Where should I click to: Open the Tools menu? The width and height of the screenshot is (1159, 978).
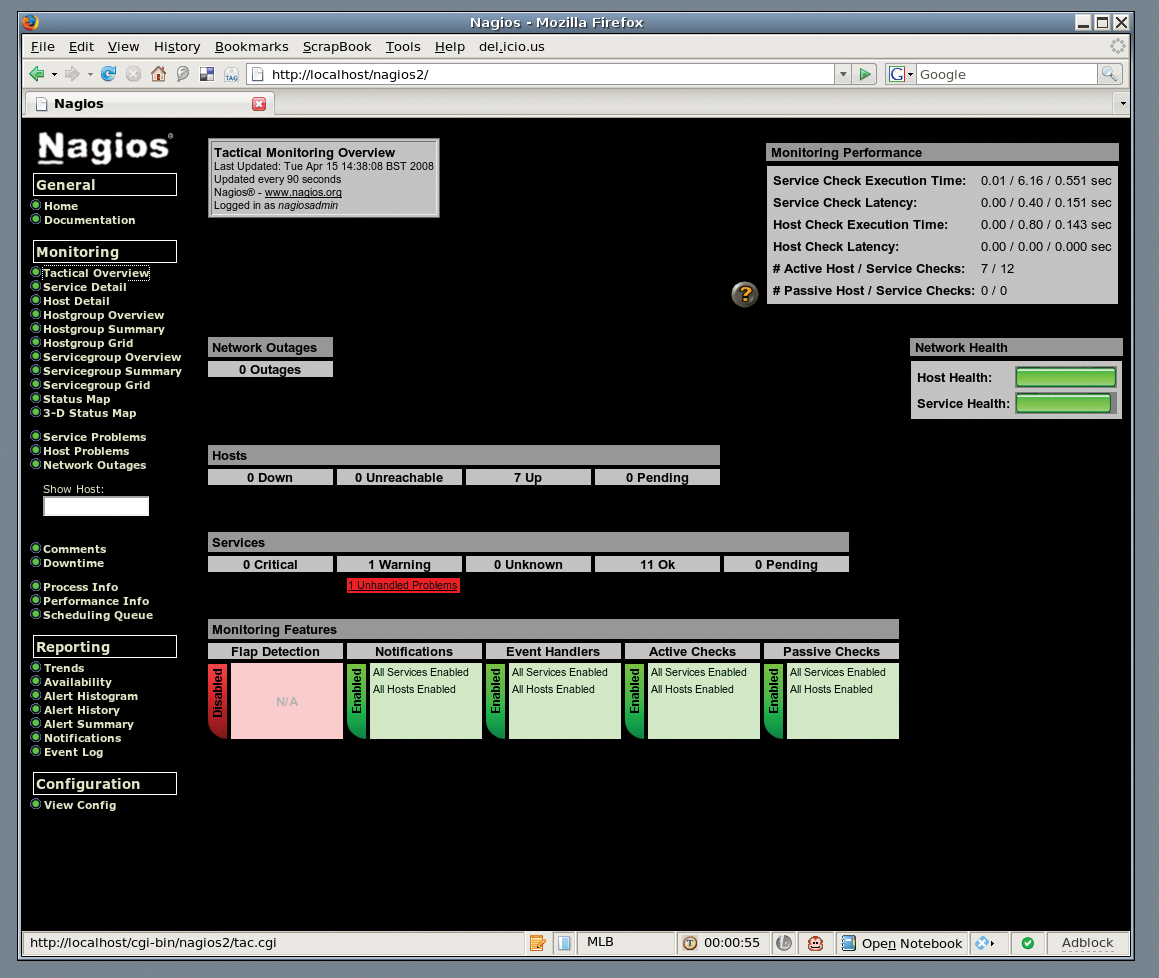(x=403, y=47)
